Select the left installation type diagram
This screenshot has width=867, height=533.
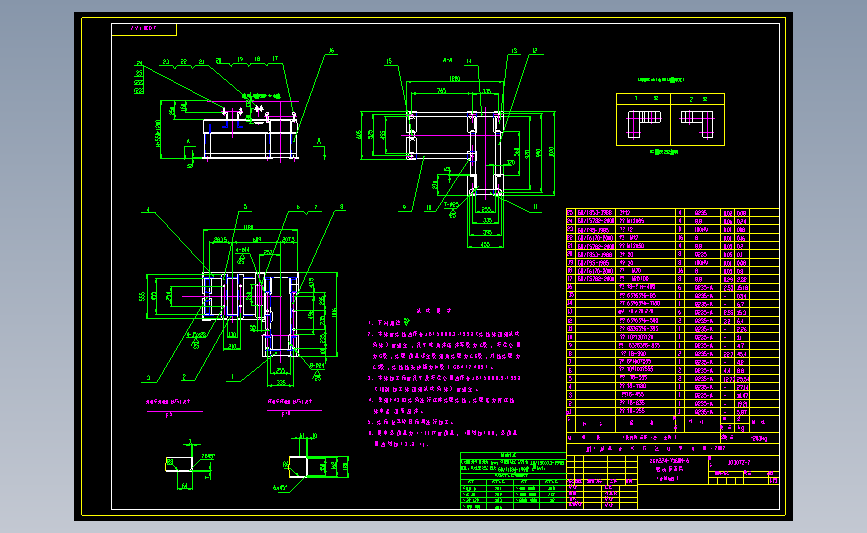coord(644,125)
